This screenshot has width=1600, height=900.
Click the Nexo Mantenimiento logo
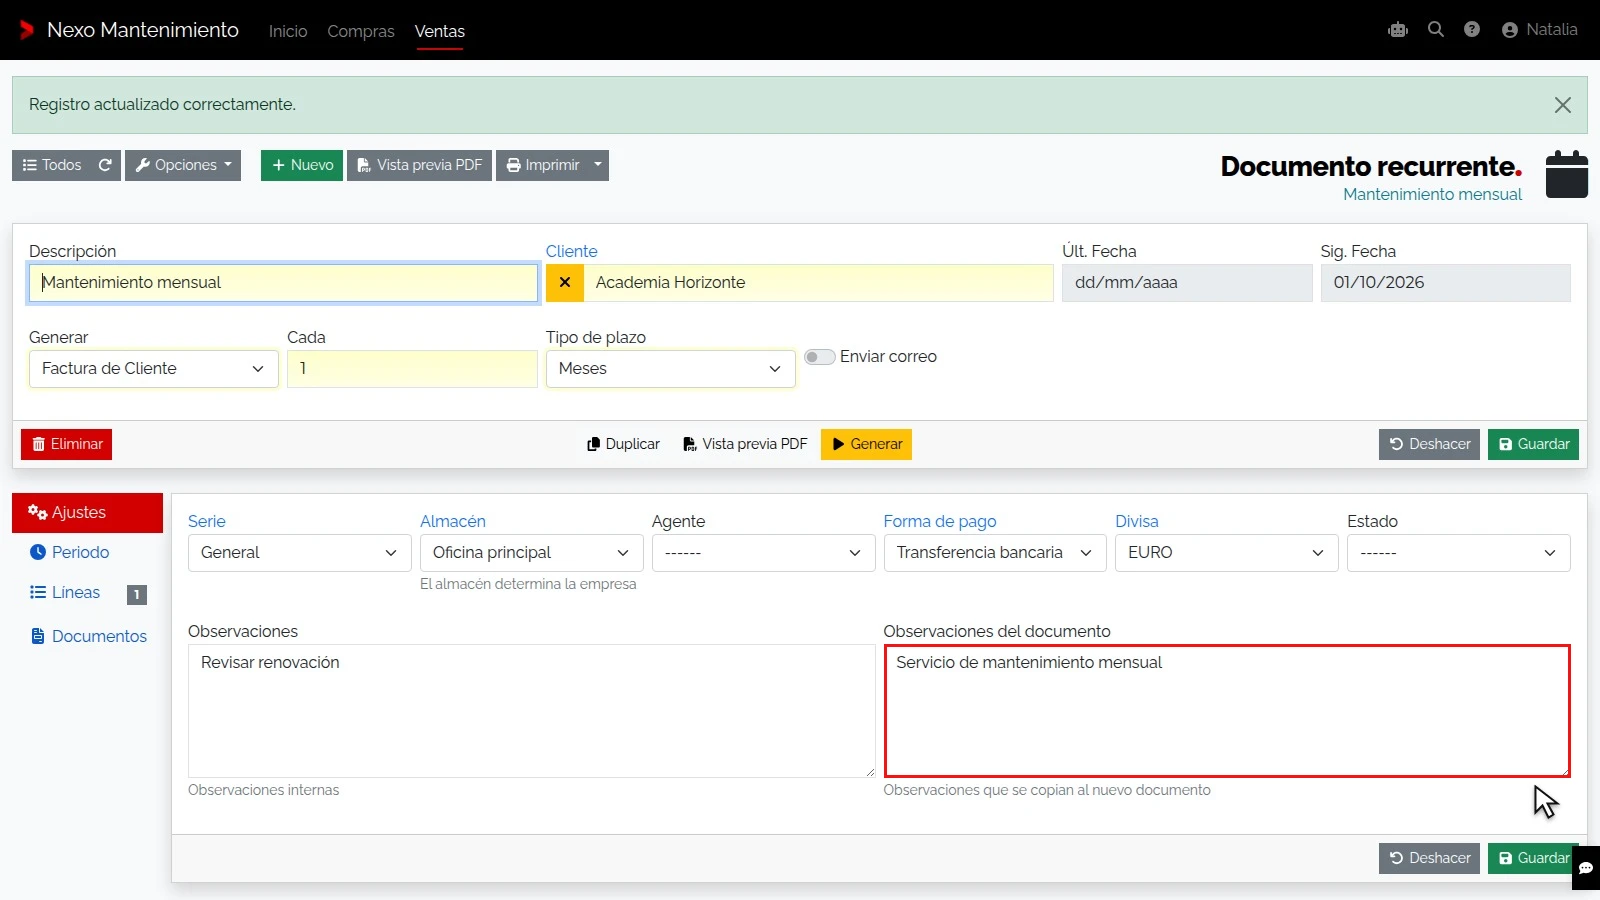point(129,30)
